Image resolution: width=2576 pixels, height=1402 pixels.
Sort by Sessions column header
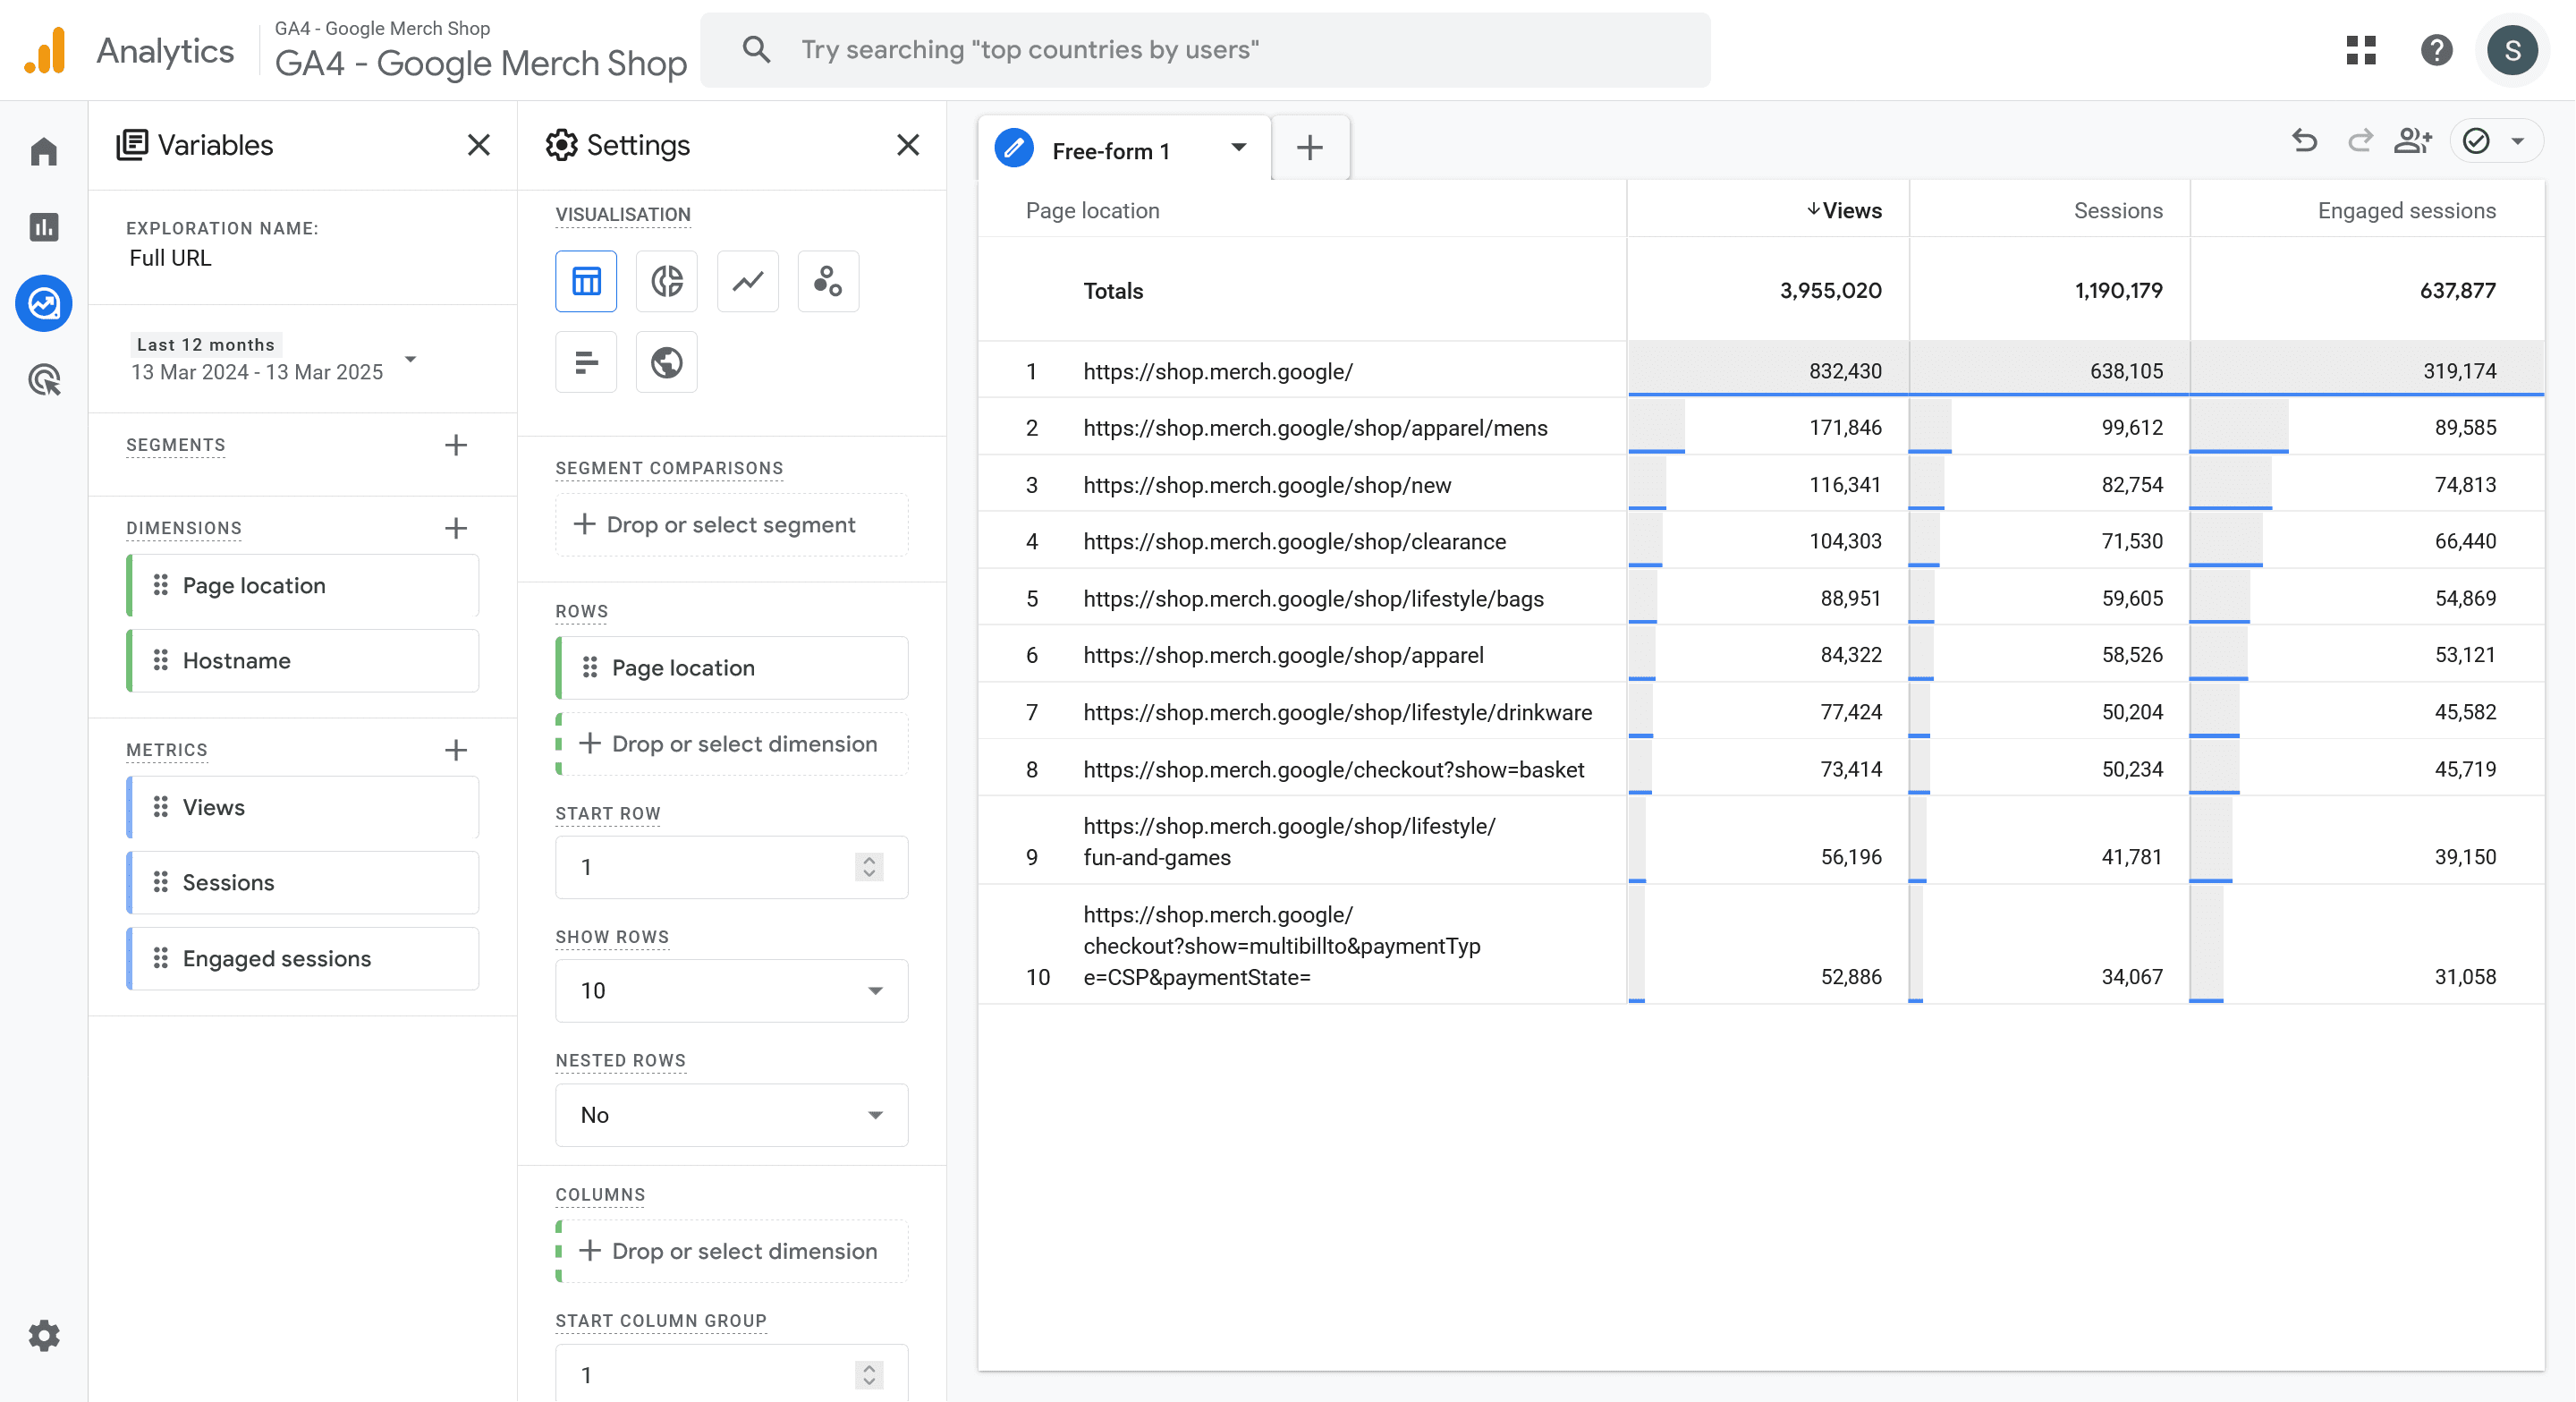tap(2118, 210)
